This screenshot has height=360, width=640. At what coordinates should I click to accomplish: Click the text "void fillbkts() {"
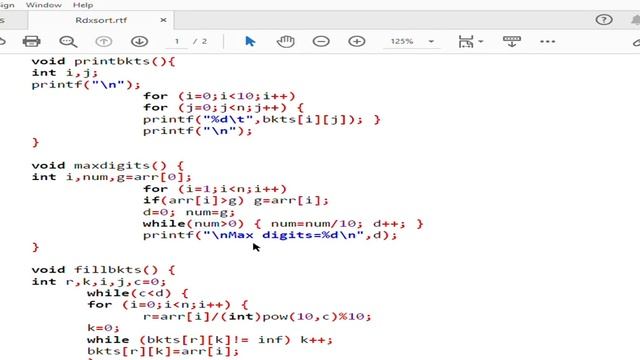[x=103, y=270]
